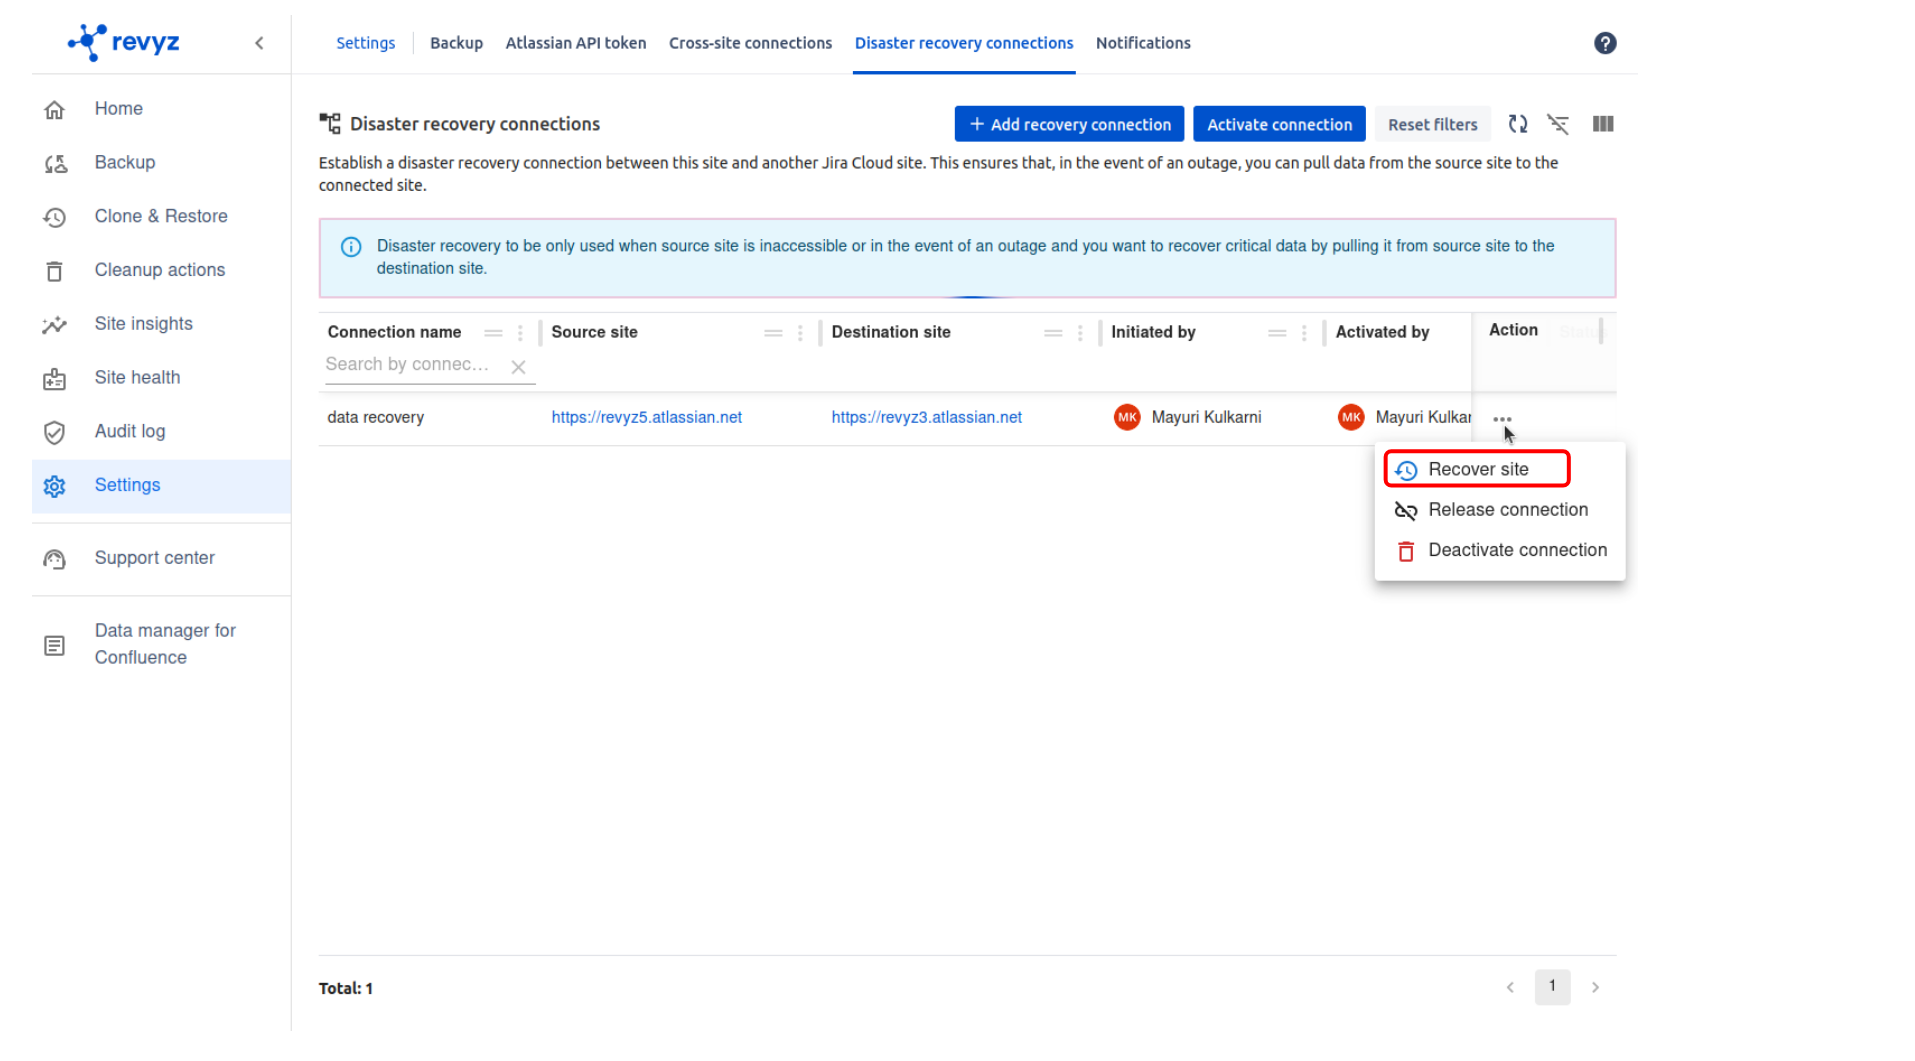Image resolution: width=1915 pixels, height=1061 pixels.
Task: Open Site insights from the sidebar
Action: pos(143,324)
